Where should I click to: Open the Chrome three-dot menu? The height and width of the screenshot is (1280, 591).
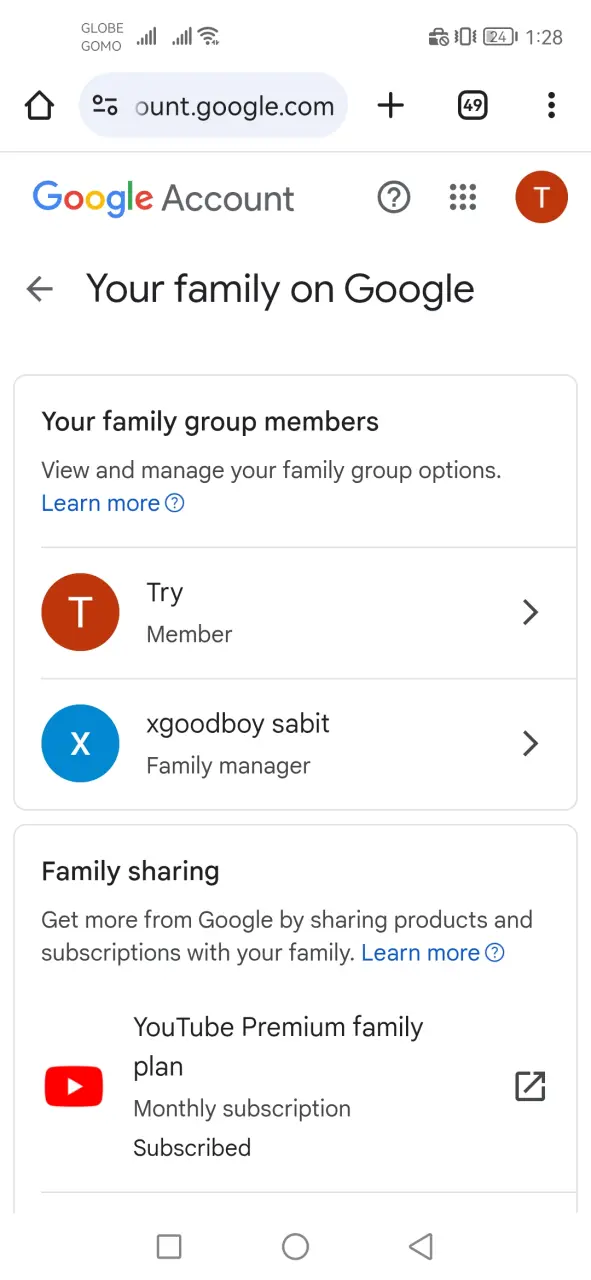551,105
